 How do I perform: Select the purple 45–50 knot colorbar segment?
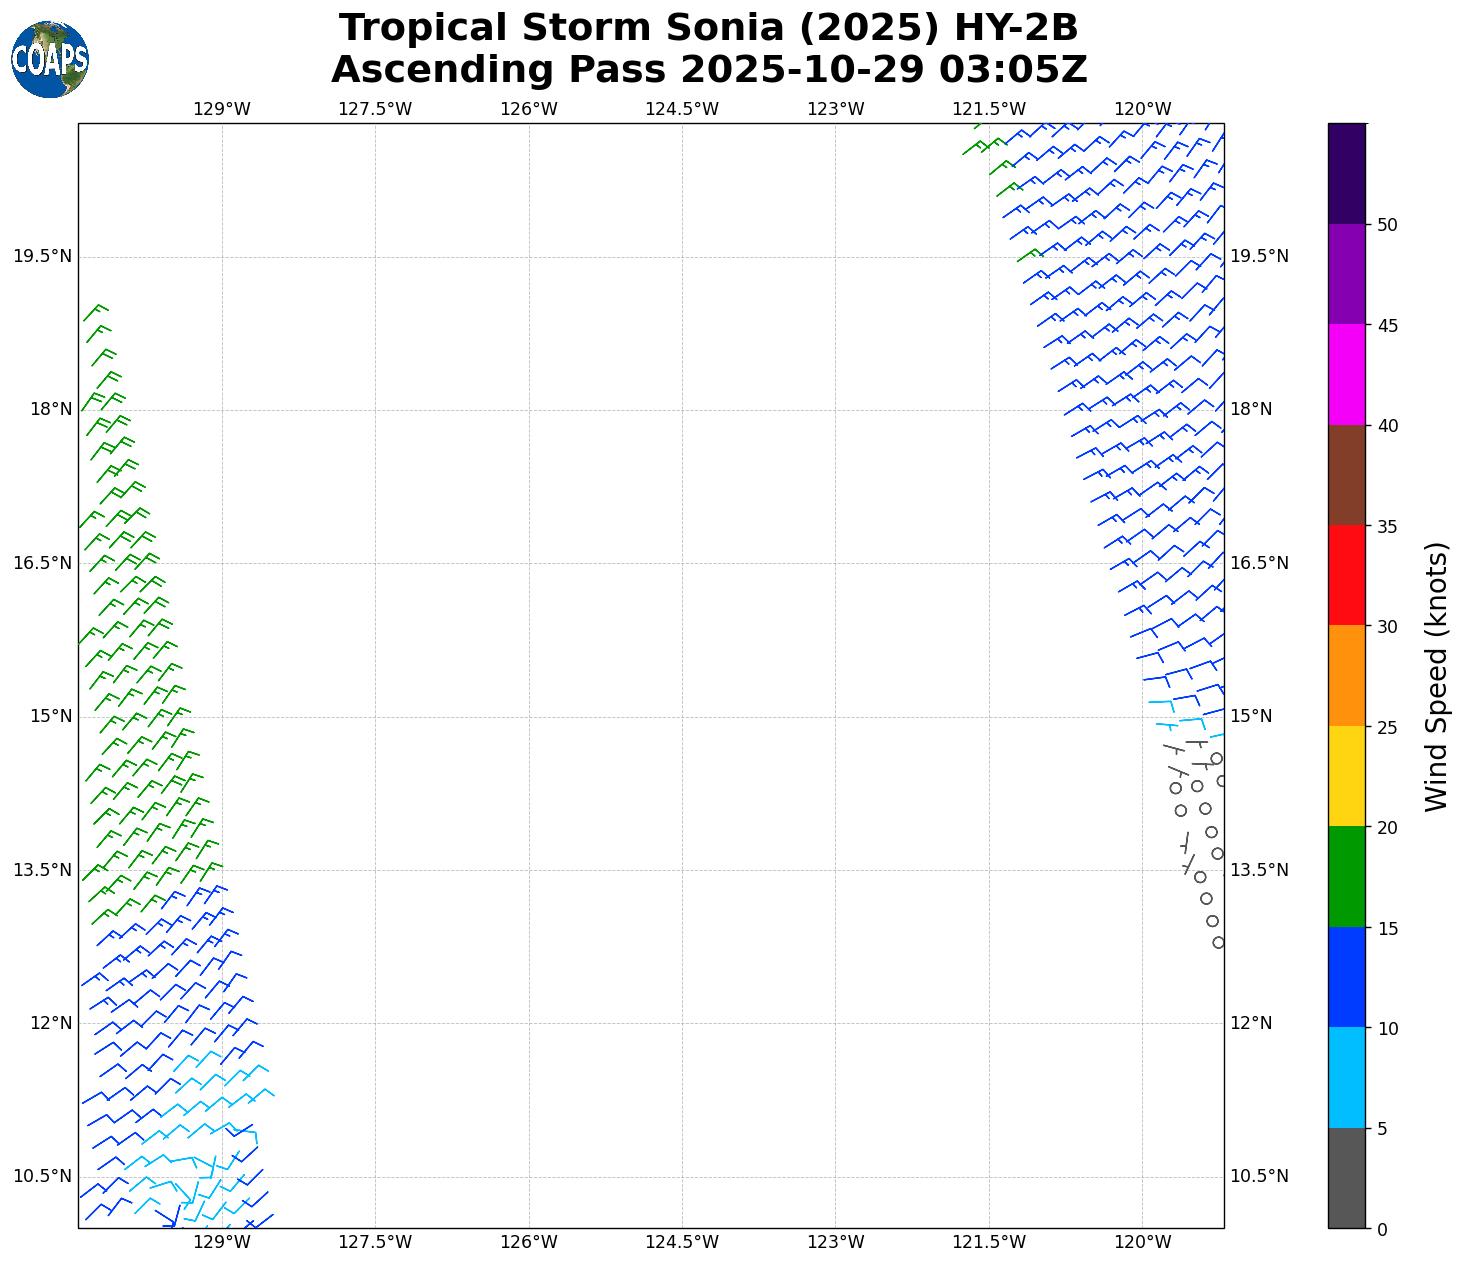tap(1346, 274)
